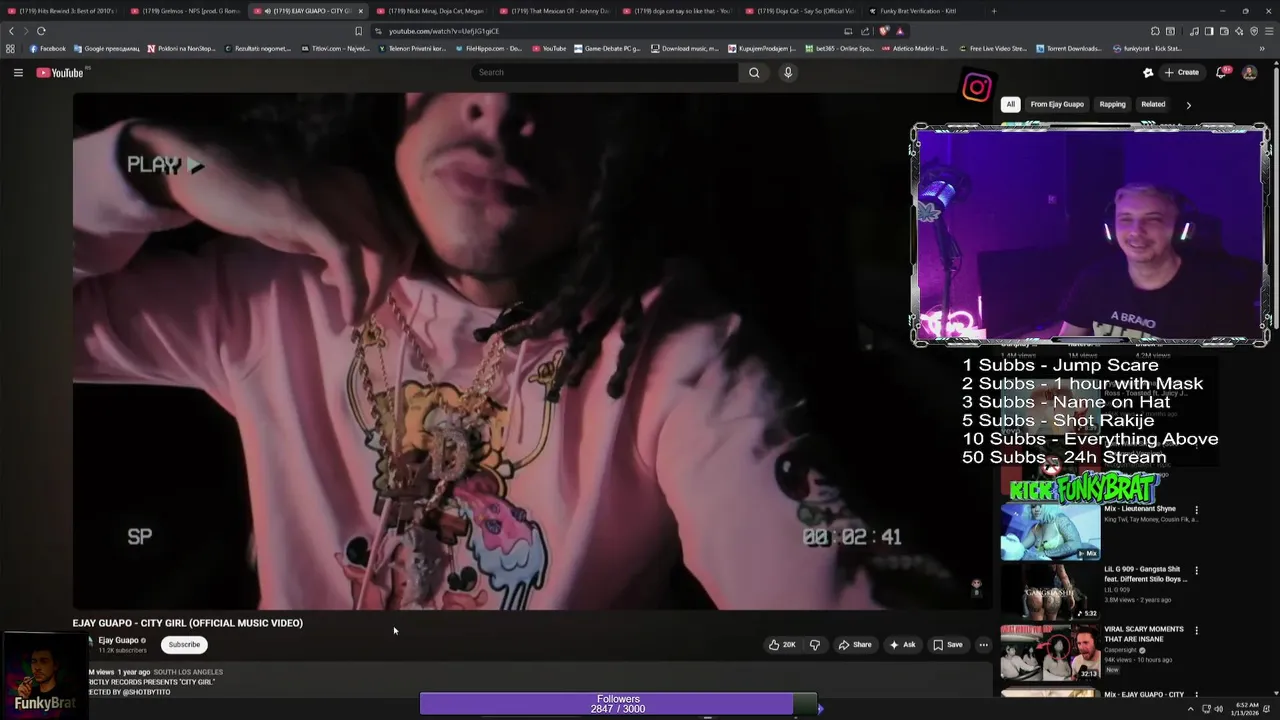Toggle the browser sidebar panel icon
The image size is (1280, 720).
pyautogui.click(x=1209, y=31)
